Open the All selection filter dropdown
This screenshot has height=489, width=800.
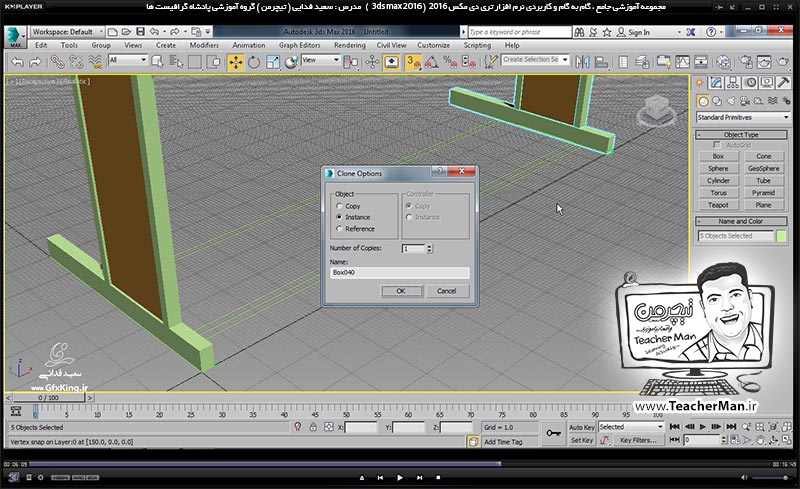click(x=128, y=60)
